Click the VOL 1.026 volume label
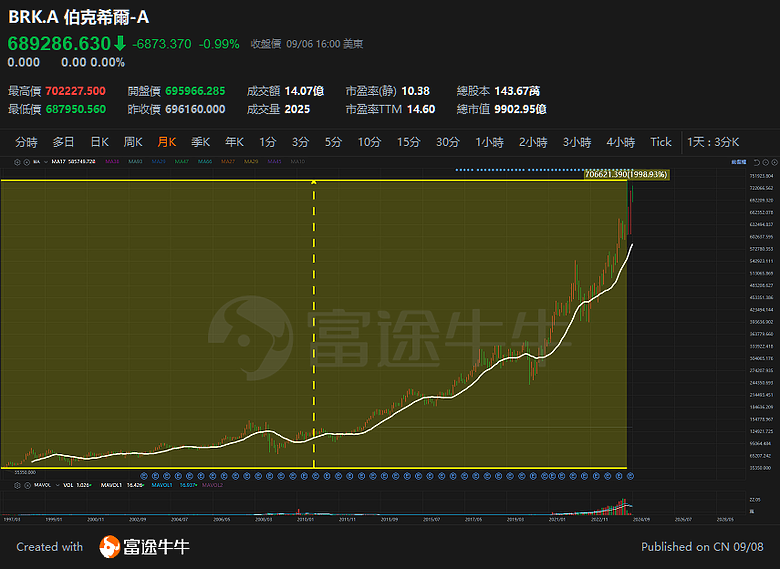 77,485
